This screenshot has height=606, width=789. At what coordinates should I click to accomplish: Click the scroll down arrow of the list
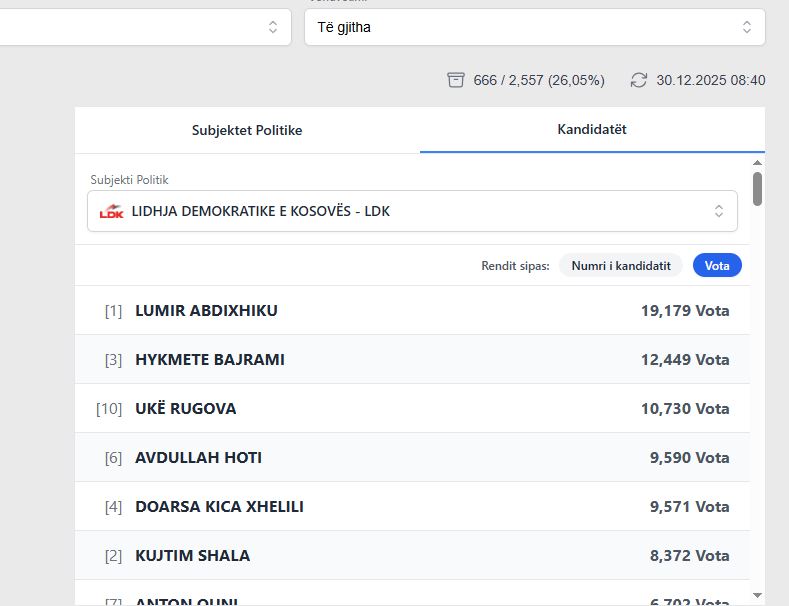pos(757,595)
